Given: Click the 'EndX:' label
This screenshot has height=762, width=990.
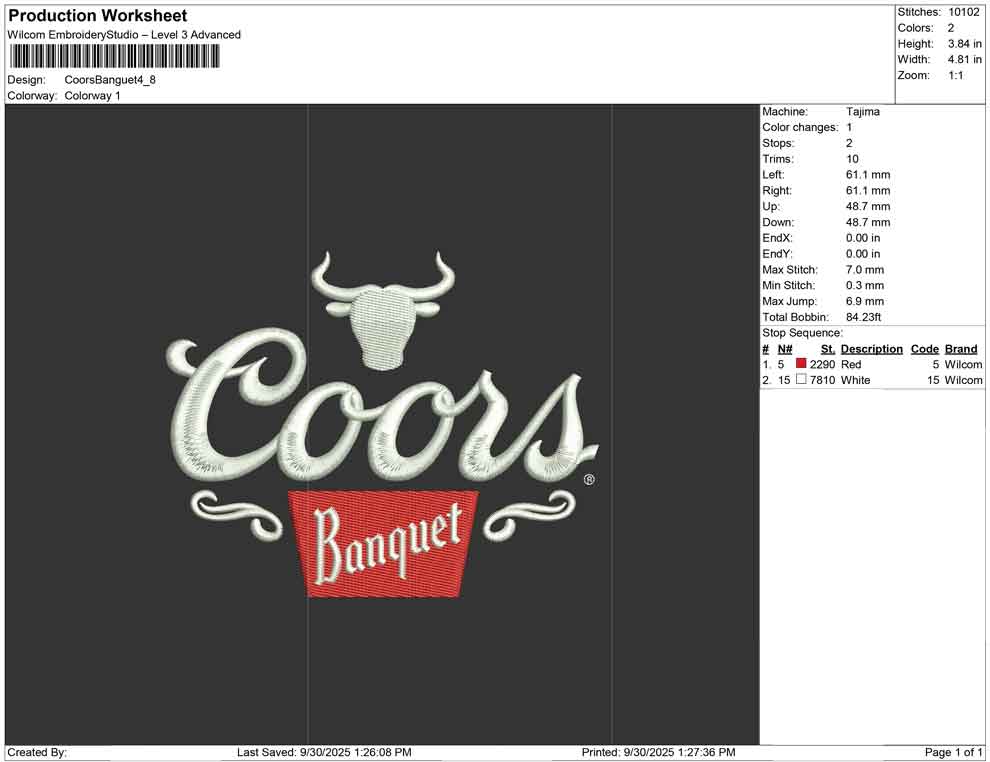Looking at the screenshot, I should (777, 238).
